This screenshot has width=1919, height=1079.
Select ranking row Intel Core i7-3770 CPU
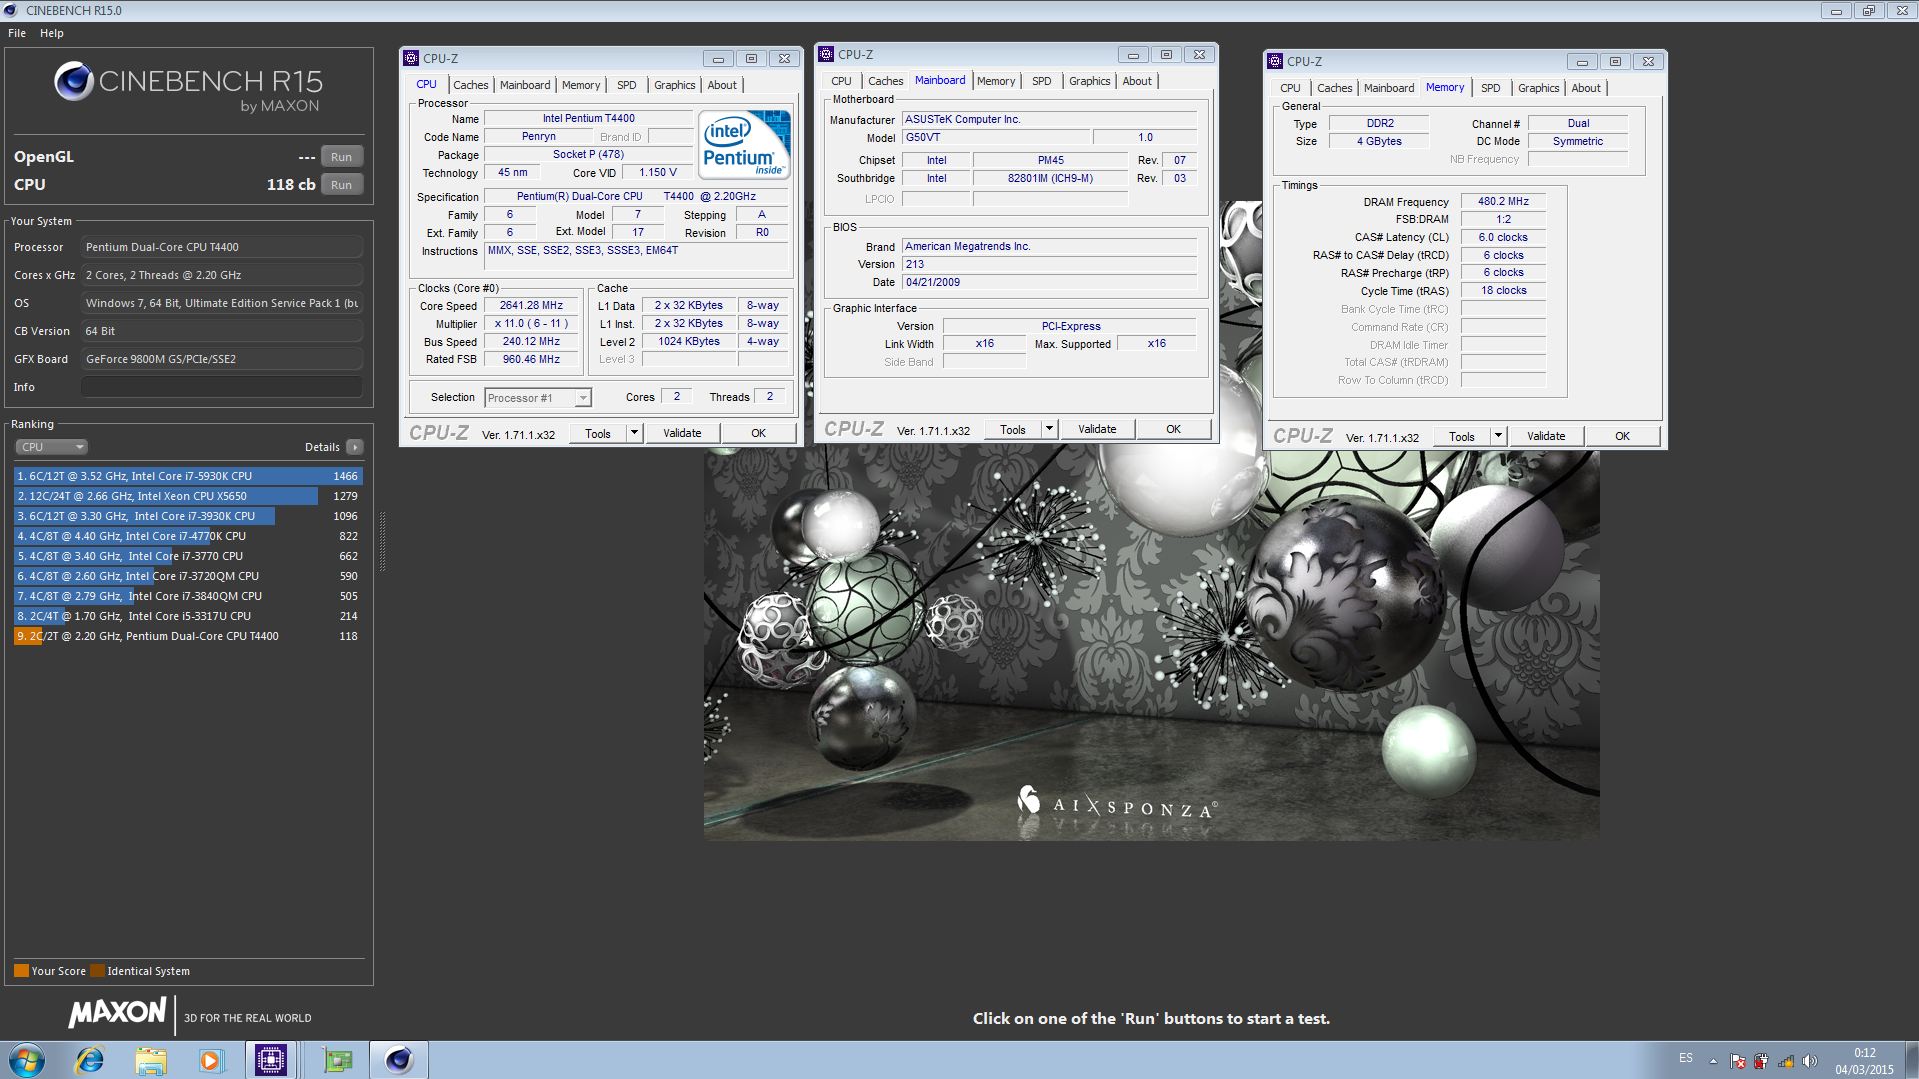pyautogui.click(x=188, y=556)
